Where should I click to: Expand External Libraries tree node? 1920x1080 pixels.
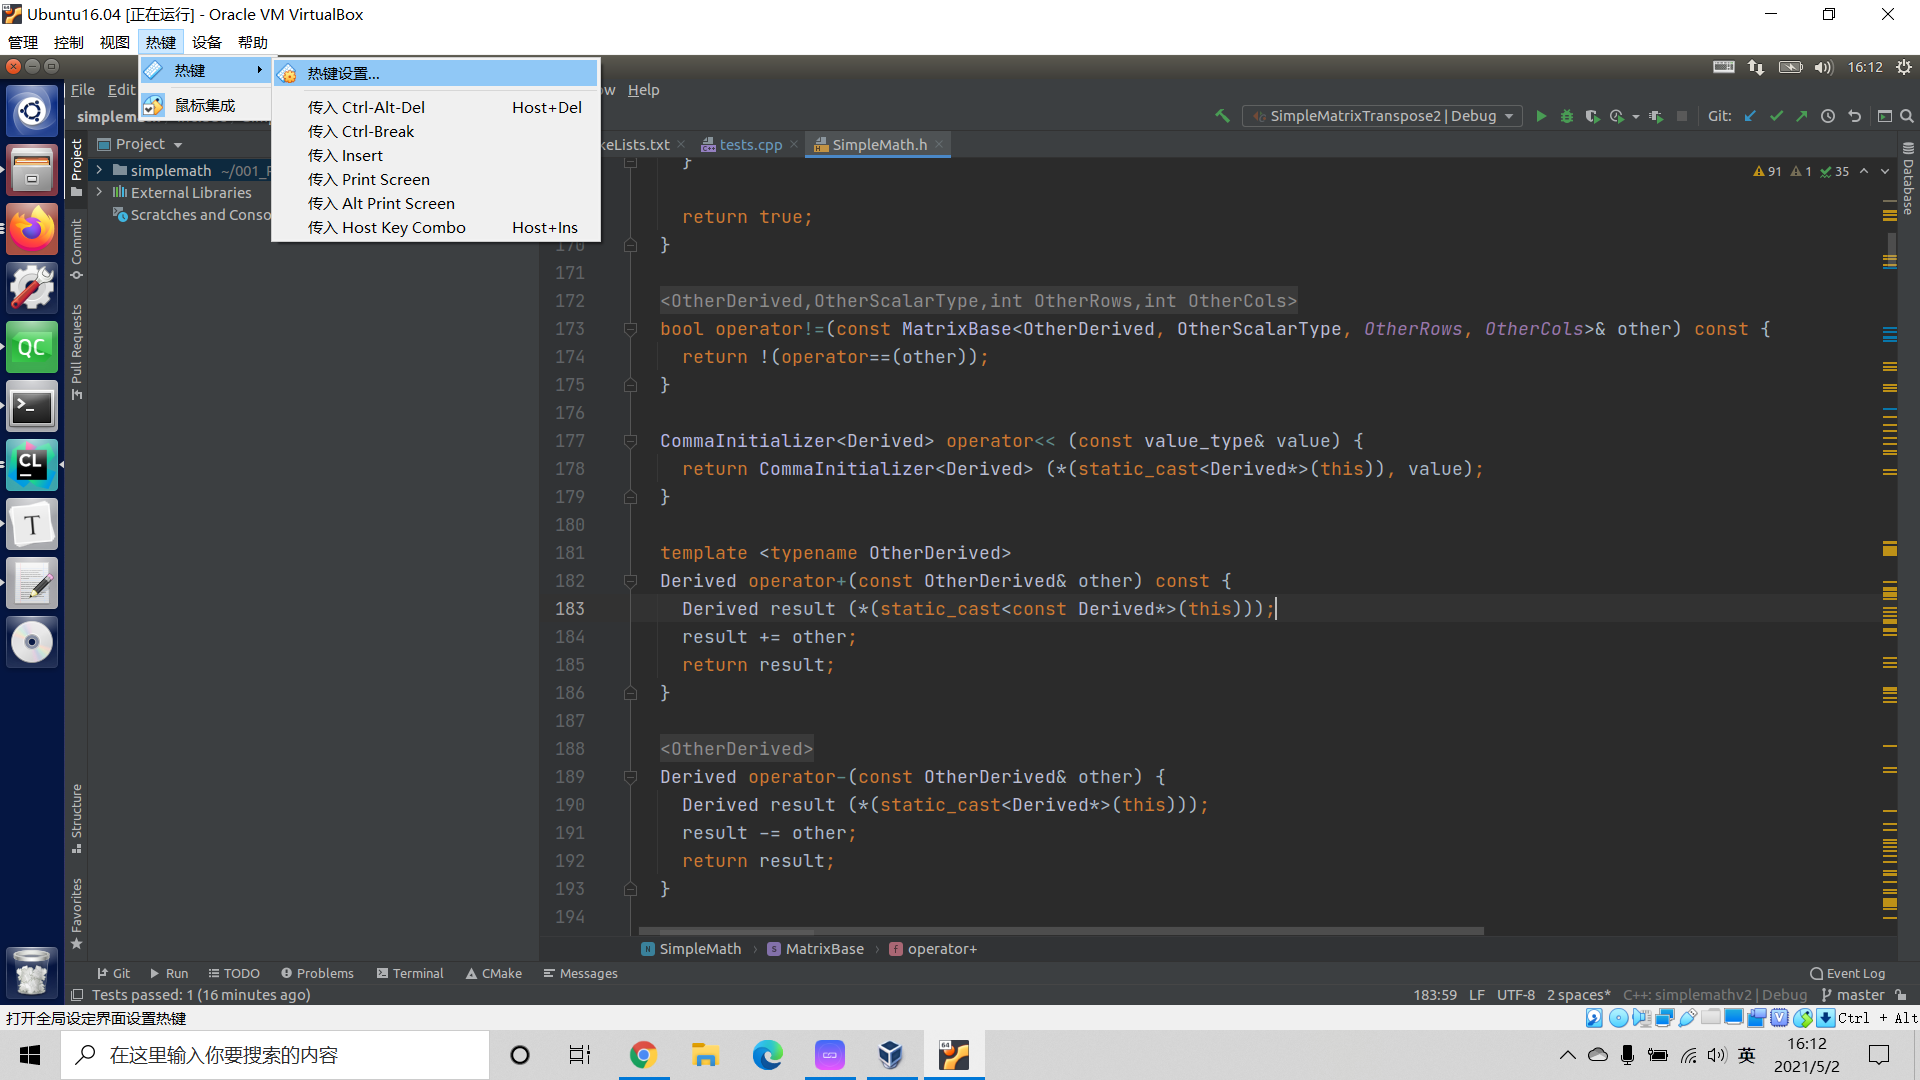[x=99, y=192]
